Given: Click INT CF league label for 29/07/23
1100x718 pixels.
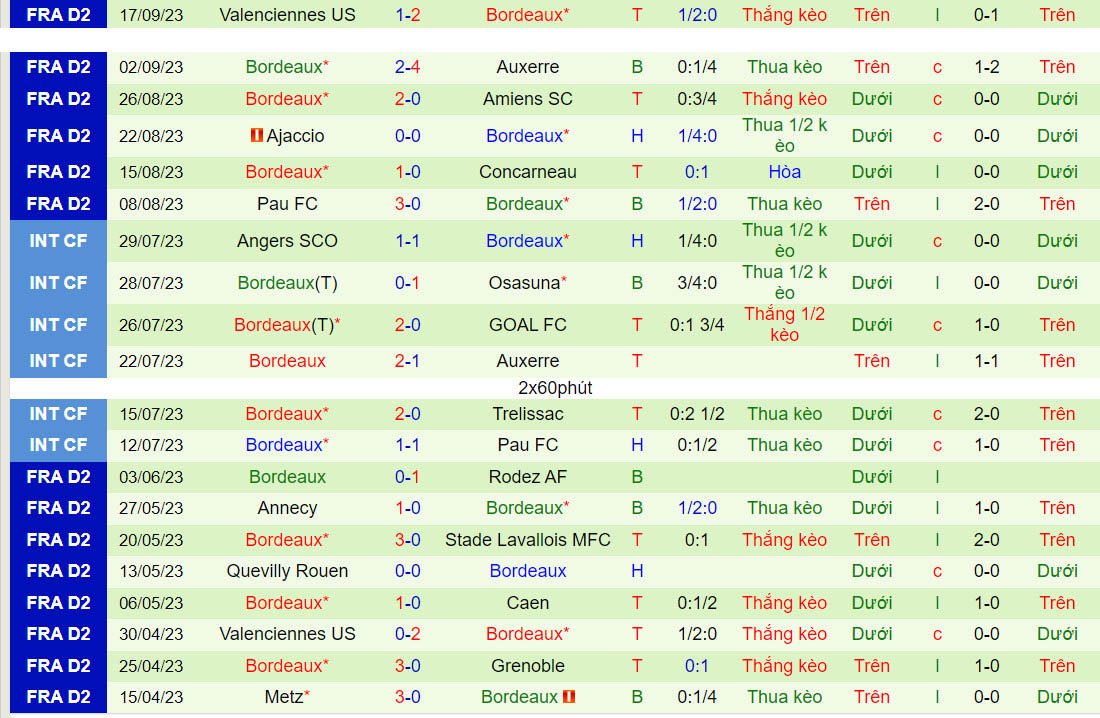Looking at the screenshot, I should 58,241.
